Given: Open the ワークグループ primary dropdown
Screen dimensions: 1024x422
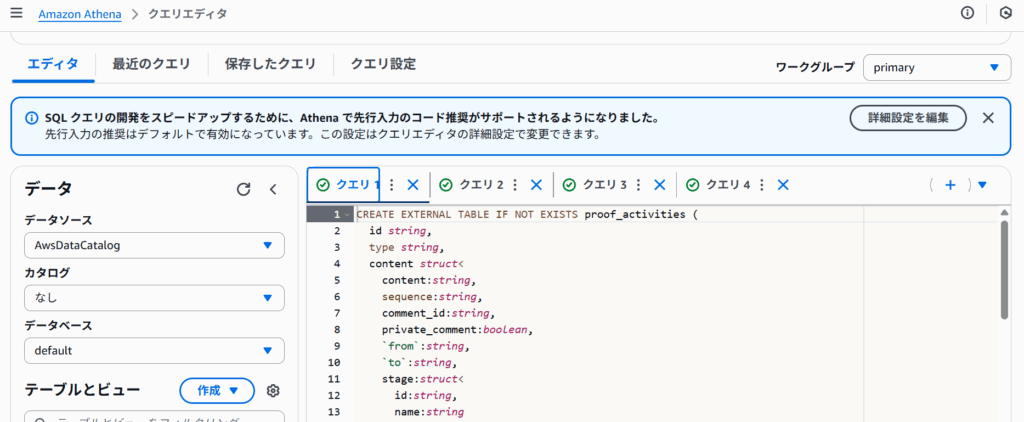Looking at the screenshot, I should (937, 68).
